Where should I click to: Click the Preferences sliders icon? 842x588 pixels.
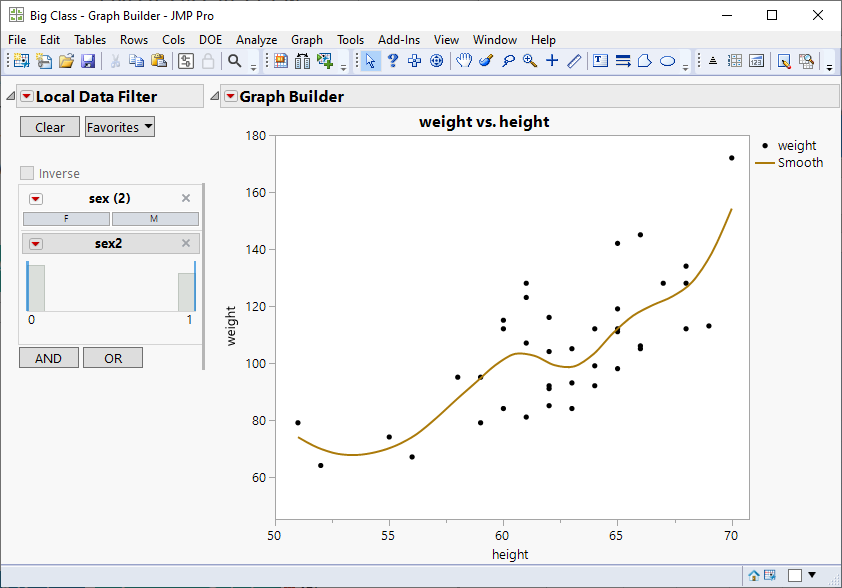[186, 61]
